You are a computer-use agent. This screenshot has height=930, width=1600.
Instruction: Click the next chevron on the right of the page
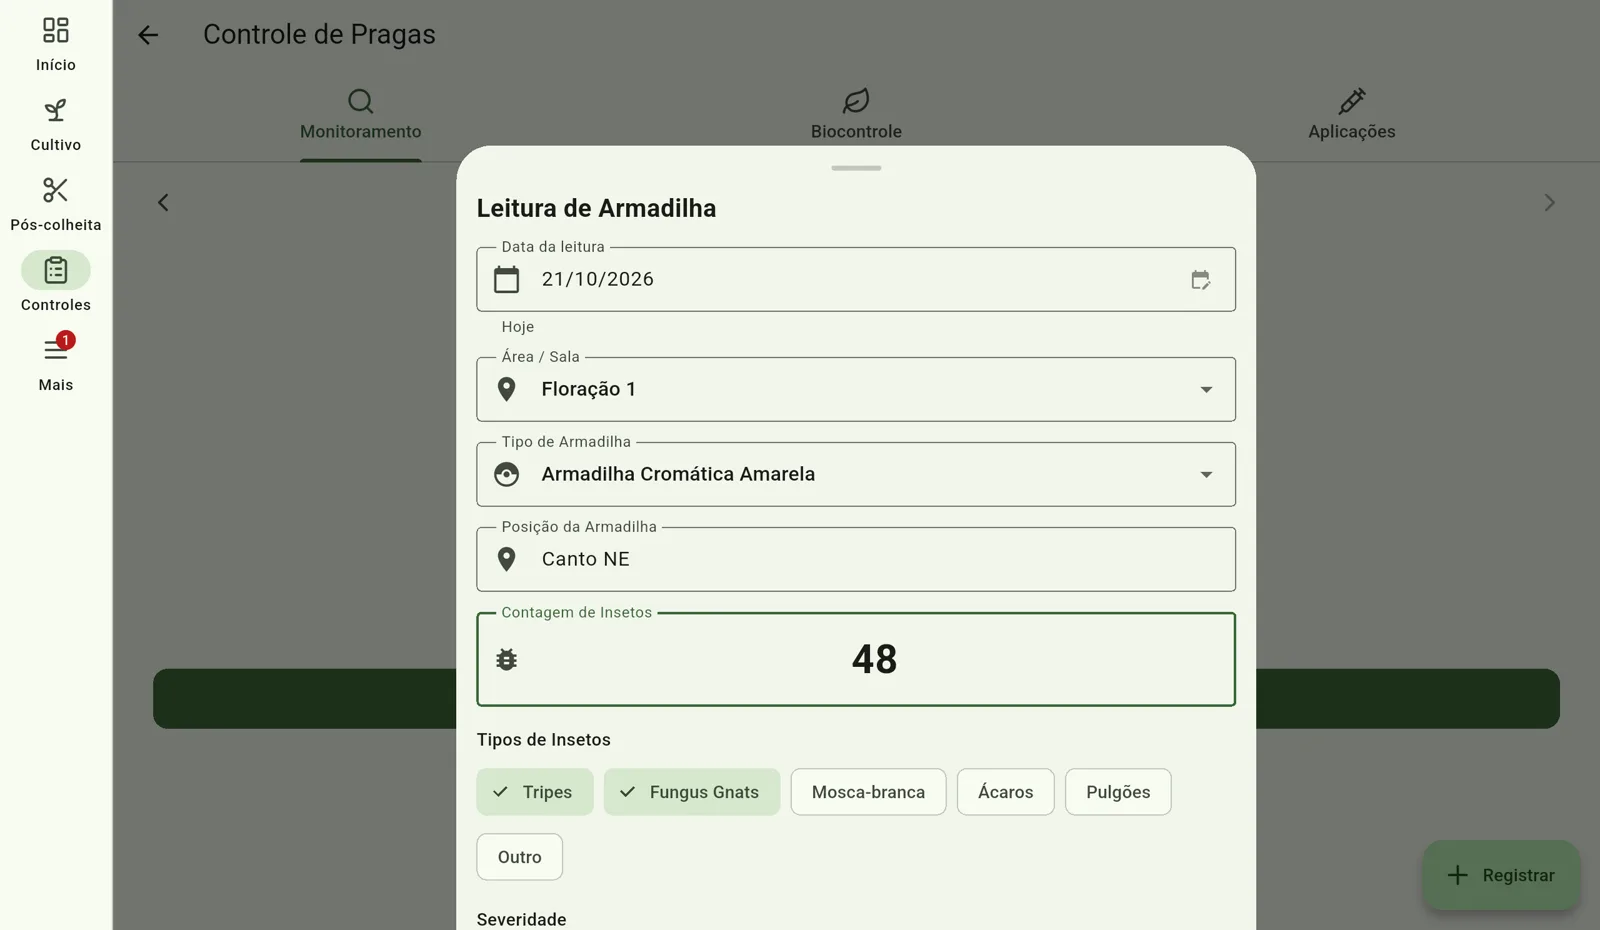click(1549, 203)
